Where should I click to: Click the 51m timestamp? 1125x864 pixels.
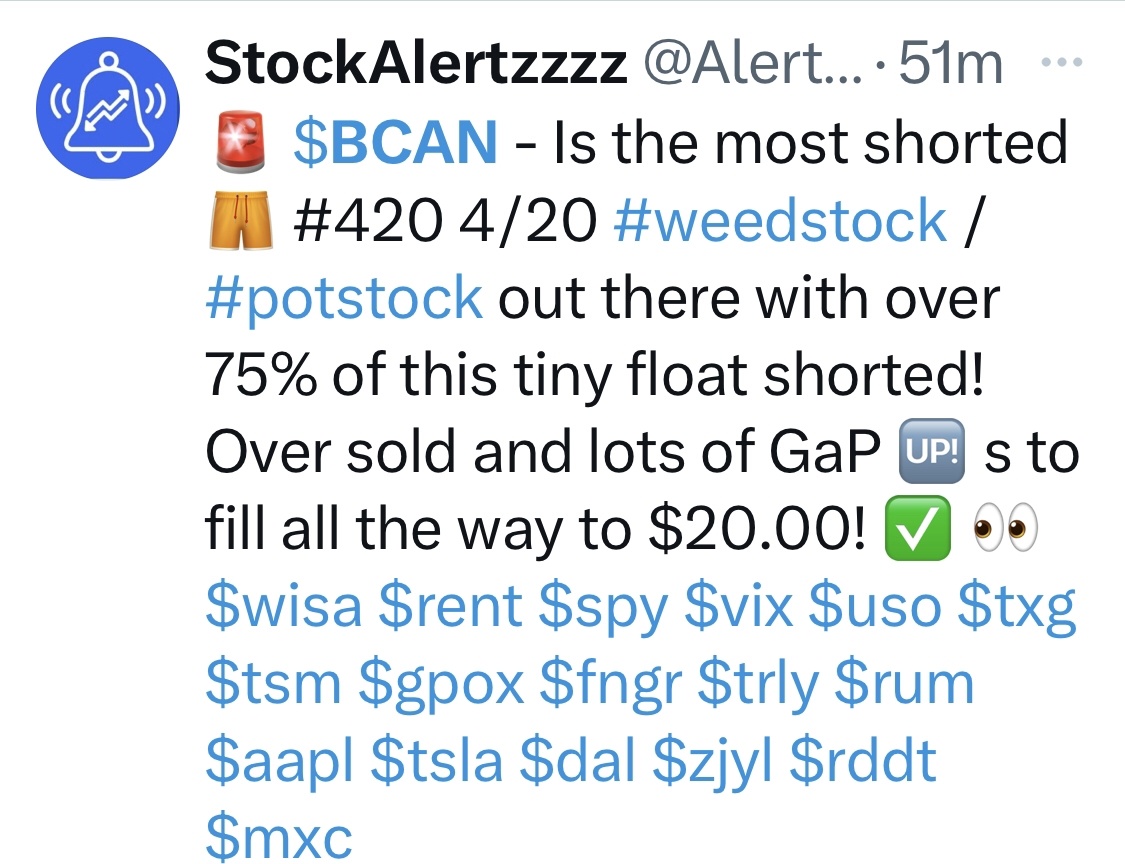click(950, 63)
